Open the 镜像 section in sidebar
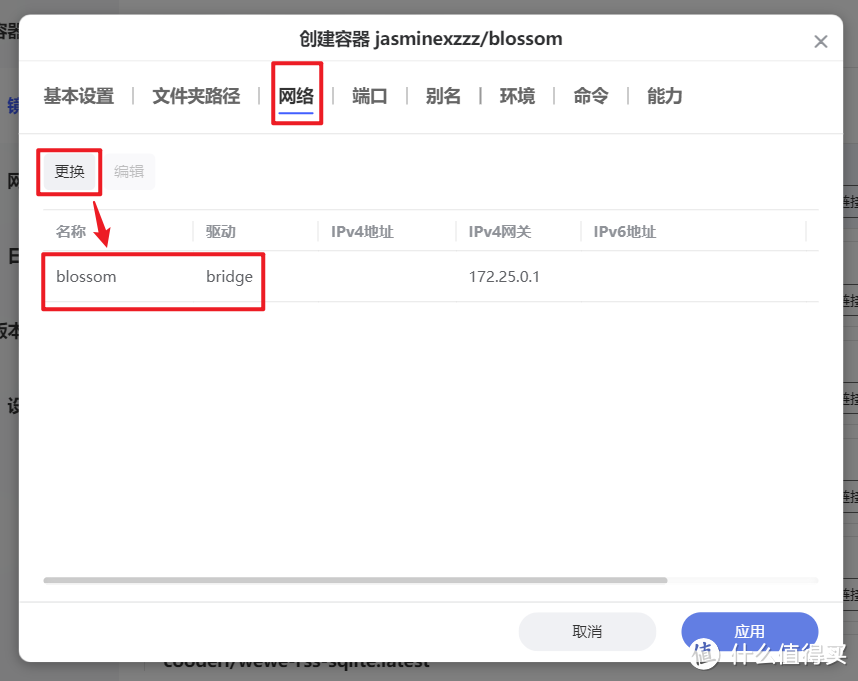Screen dimensions: 858x681 10,105
